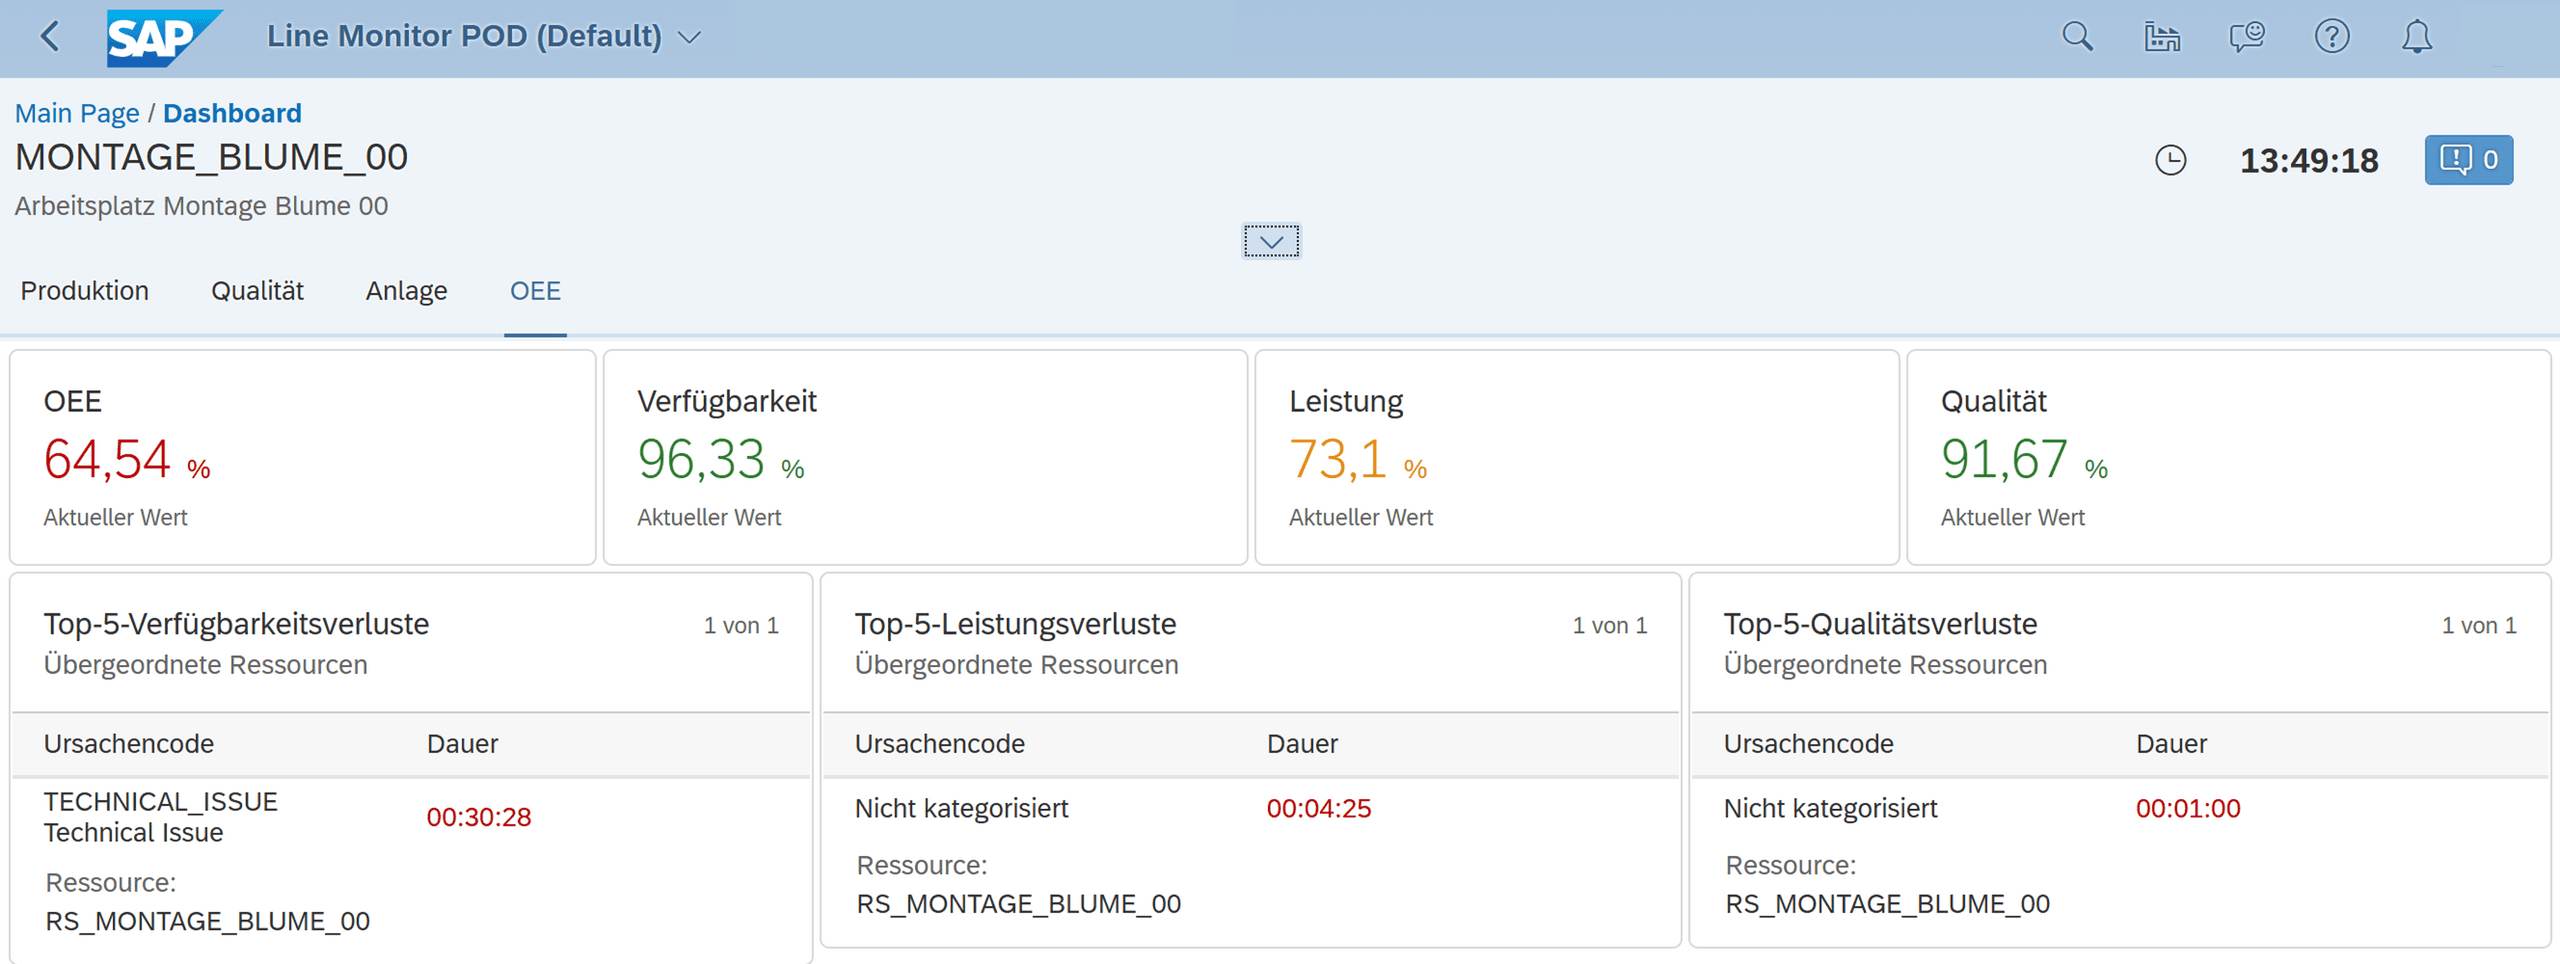Open the Anlage tab
This screenshot has width=2560, height=964.
click(405, 291)
